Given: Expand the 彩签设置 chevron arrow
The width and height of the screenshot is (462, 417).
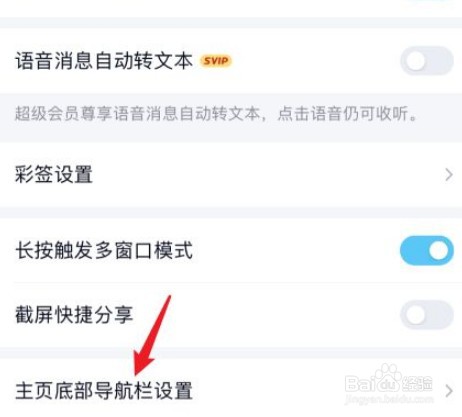Looking at the screenshot, I should point(449,175).
